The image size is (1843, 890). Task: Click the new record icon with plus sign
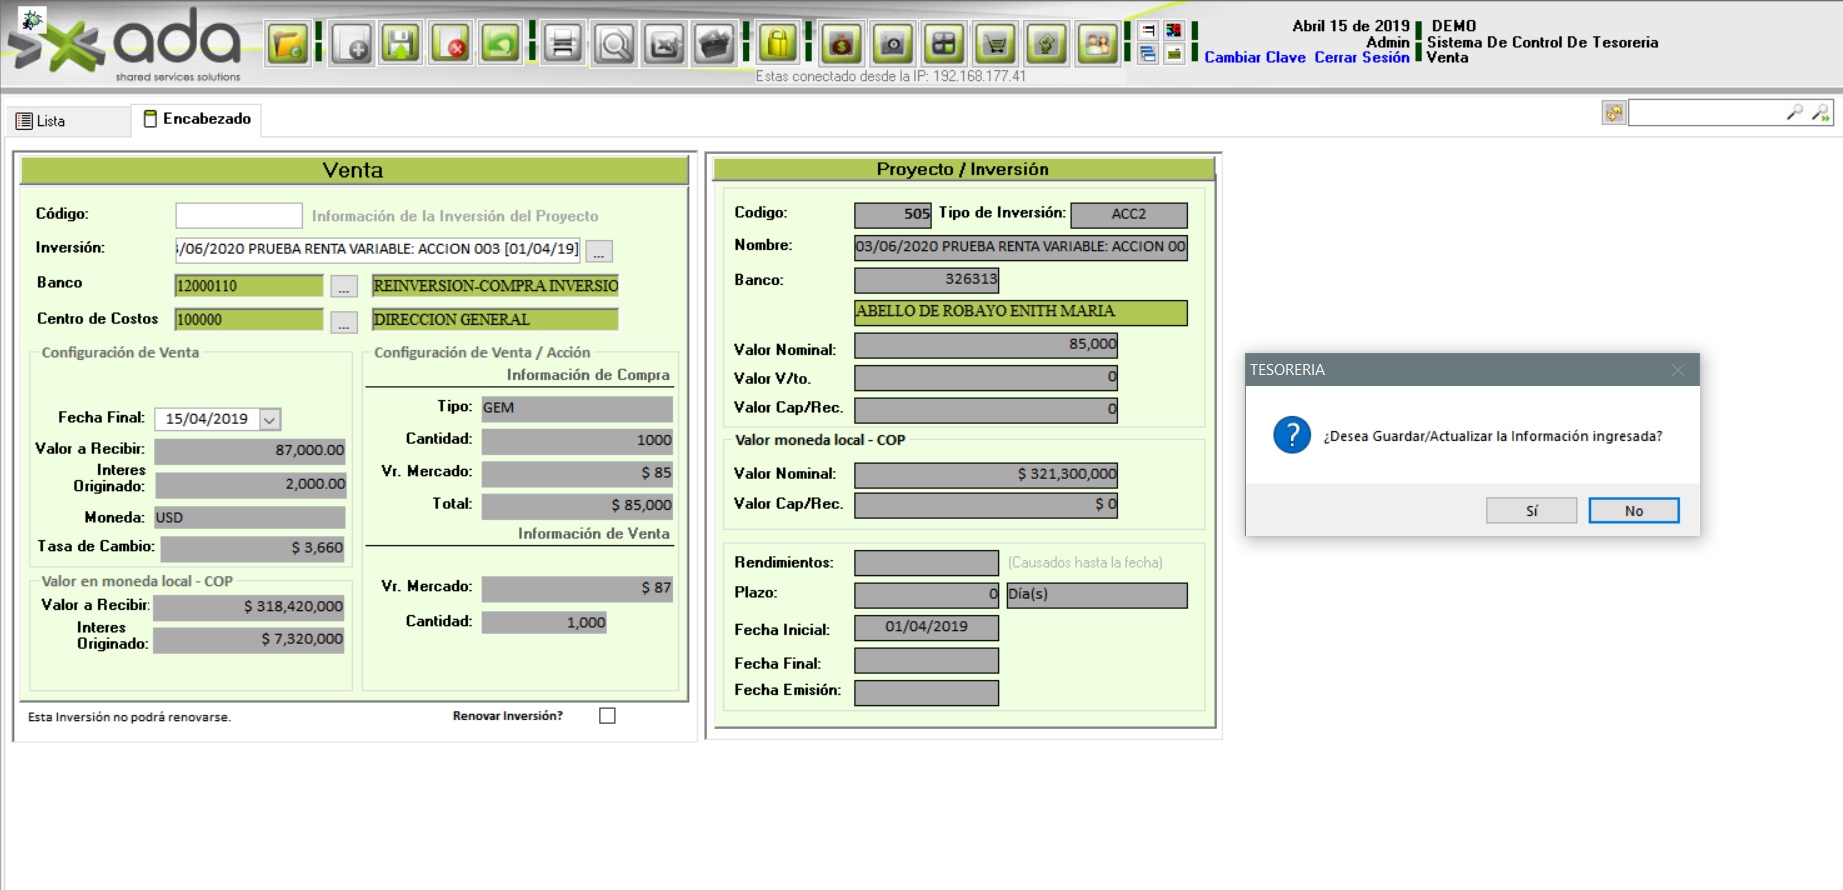(352, 45)
